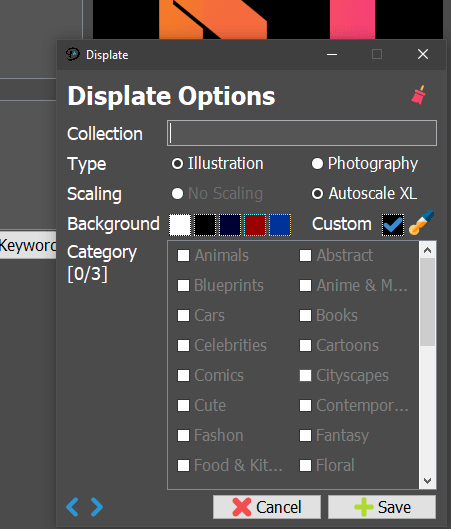
Task: Choose the No Scaling option
Action: pyautogui.click(x=217, y=194)
